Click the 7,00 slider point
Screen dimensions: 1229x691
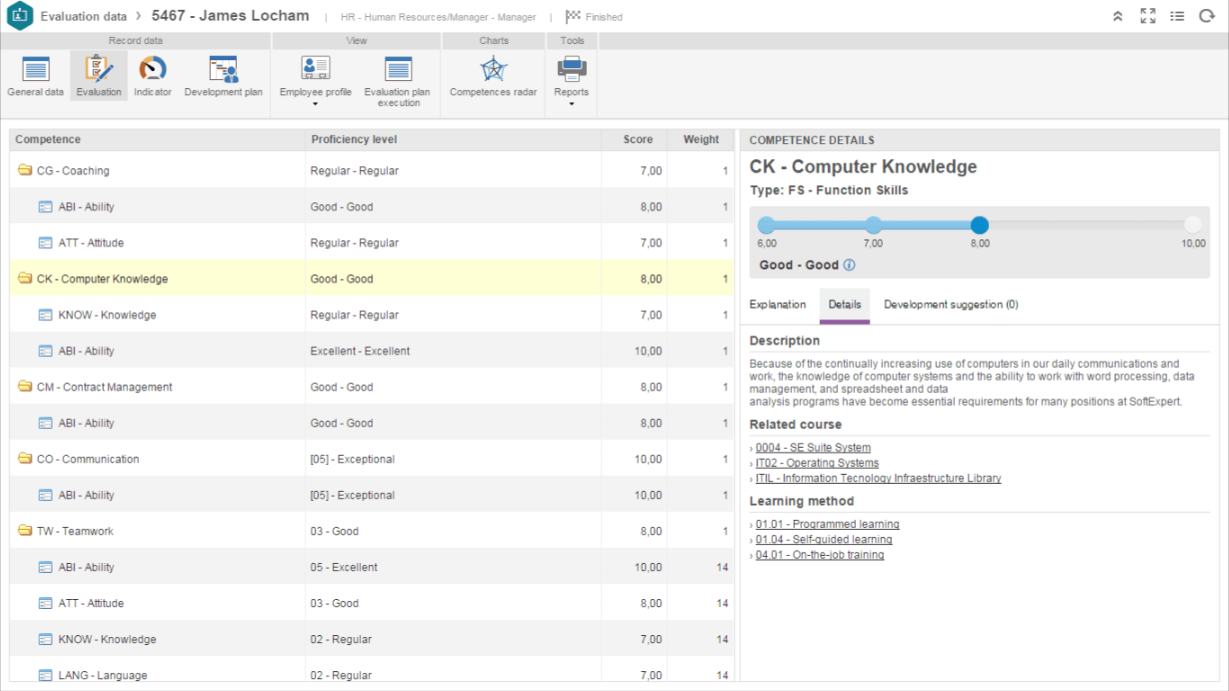point(873,225)
